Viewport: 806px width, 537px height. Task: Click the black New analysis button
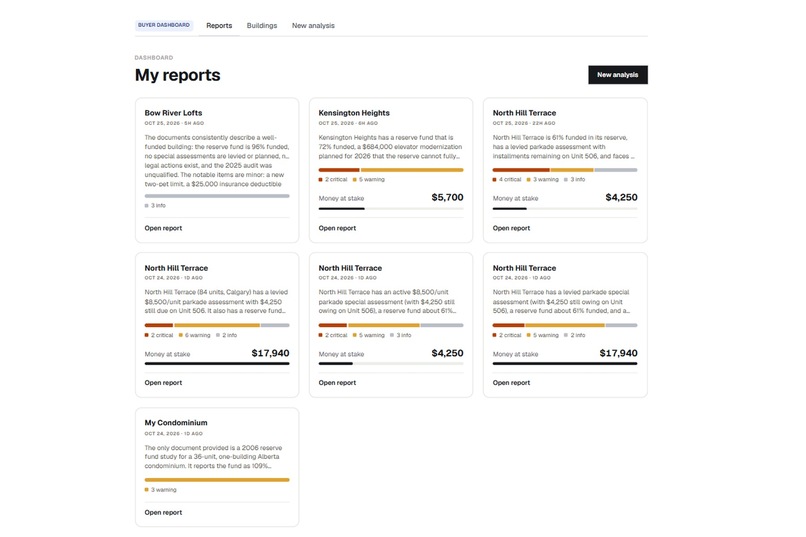point(617,75)
